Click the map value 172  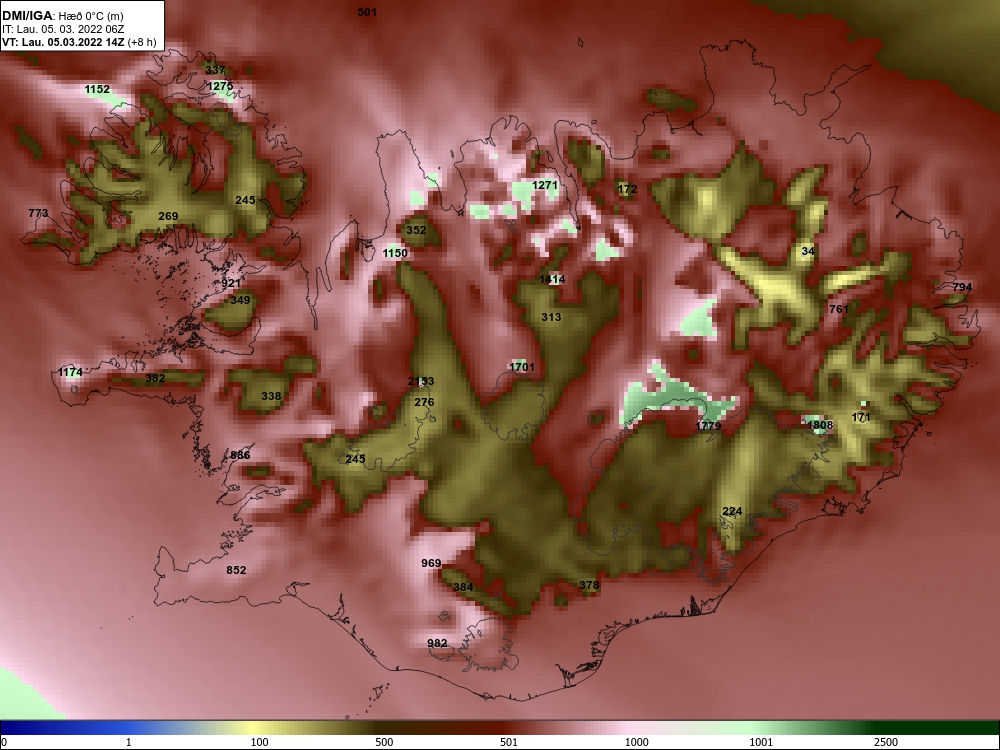tap(628, 189)
